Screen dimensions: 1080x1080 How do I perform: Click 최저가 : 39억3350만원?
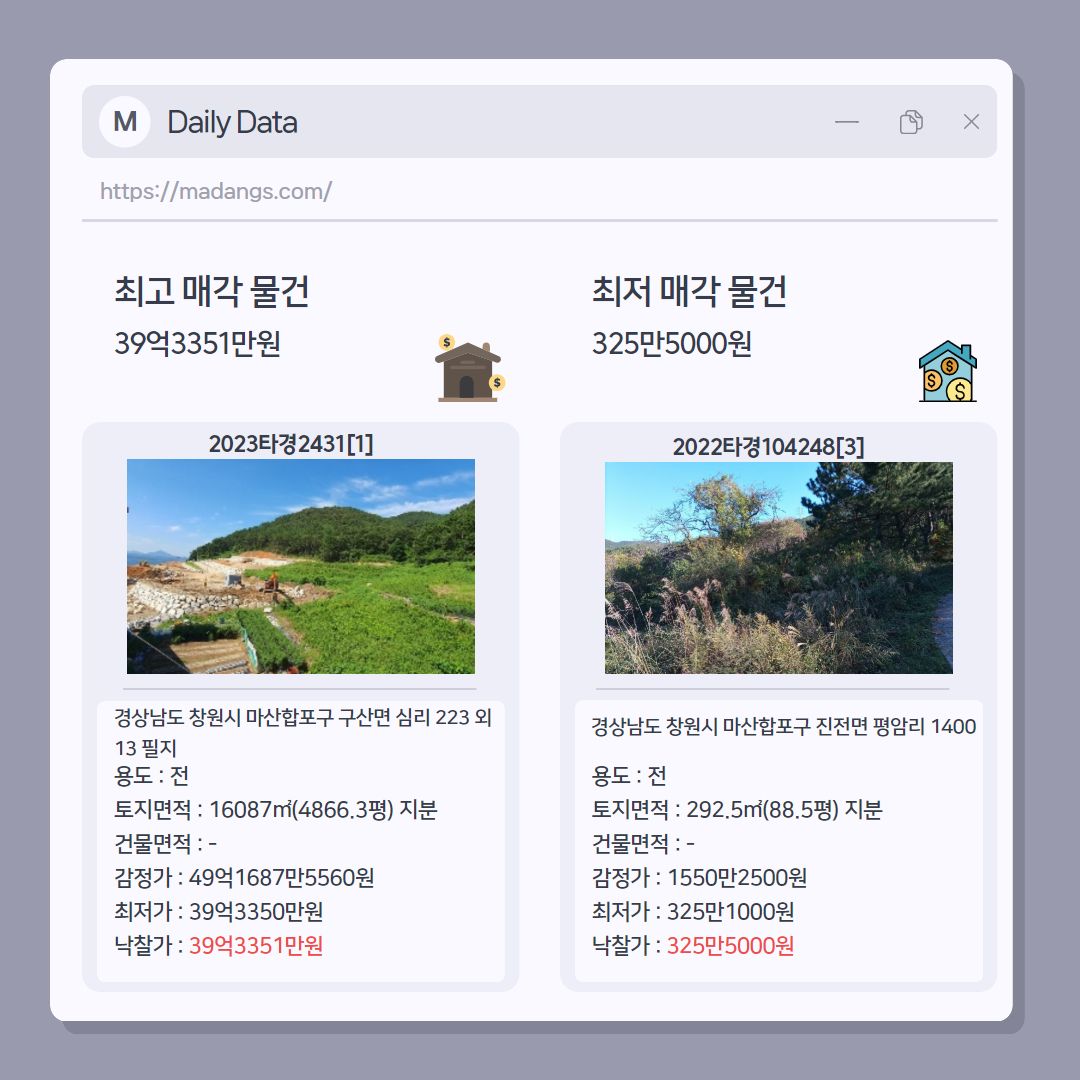tap(218, 911)
